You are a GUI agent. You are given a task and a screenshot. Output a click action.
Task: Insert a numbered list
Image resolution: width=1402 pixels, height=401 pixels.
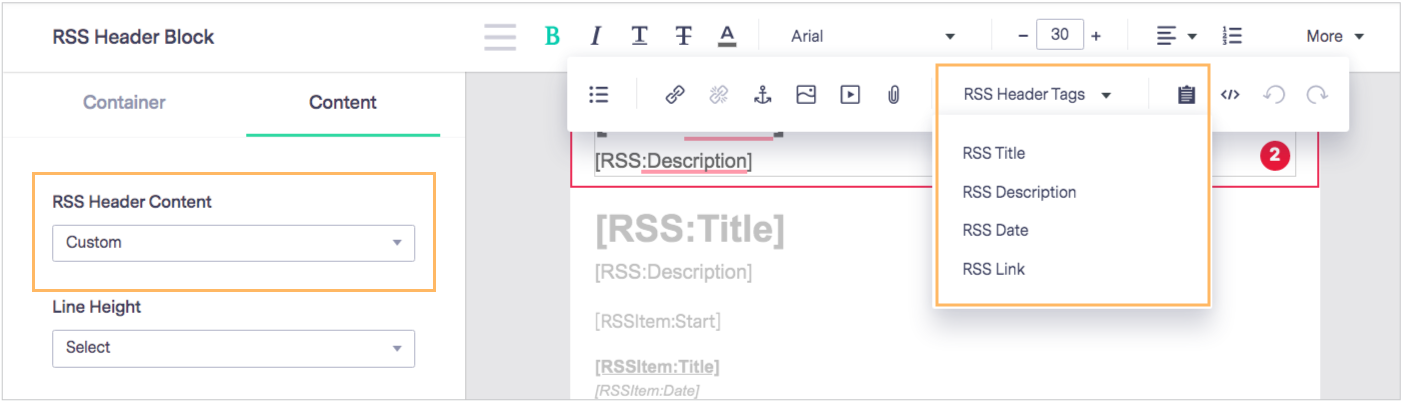click(x=1232, y=36)
